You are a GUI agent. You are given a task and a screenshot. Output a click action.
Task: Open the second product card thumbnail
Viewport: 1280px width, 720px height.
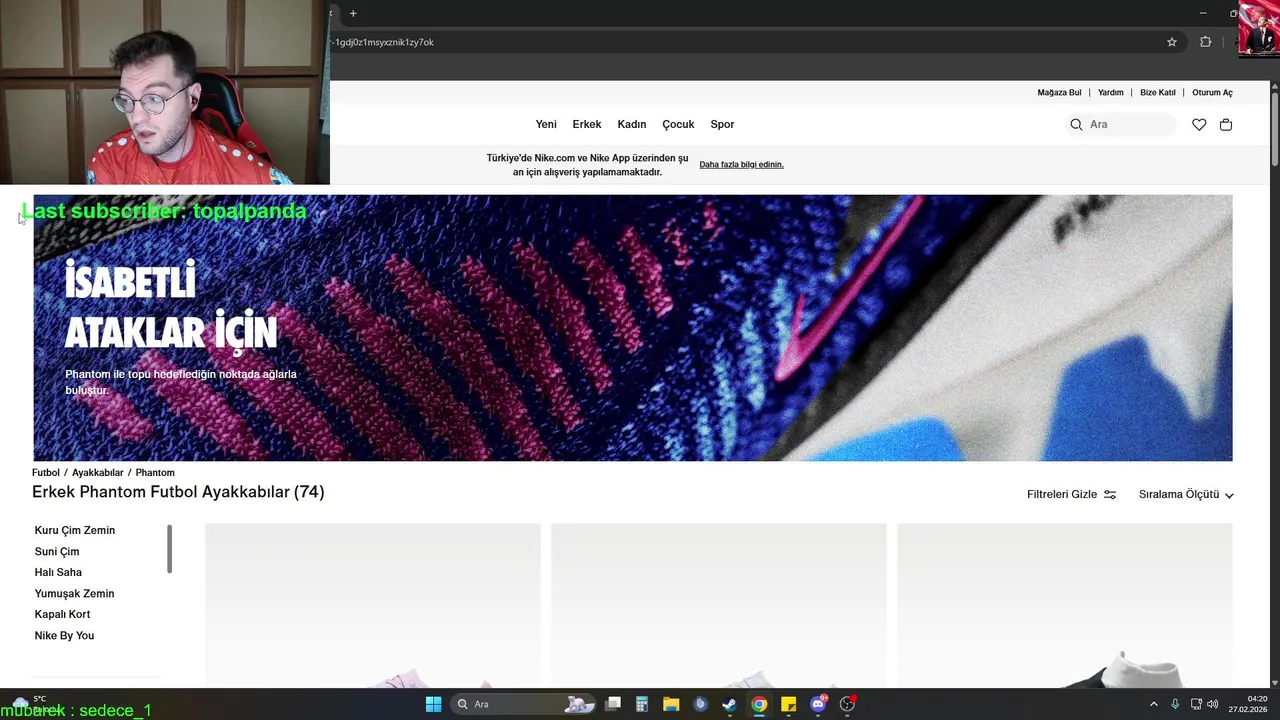(x=718, y=605)
